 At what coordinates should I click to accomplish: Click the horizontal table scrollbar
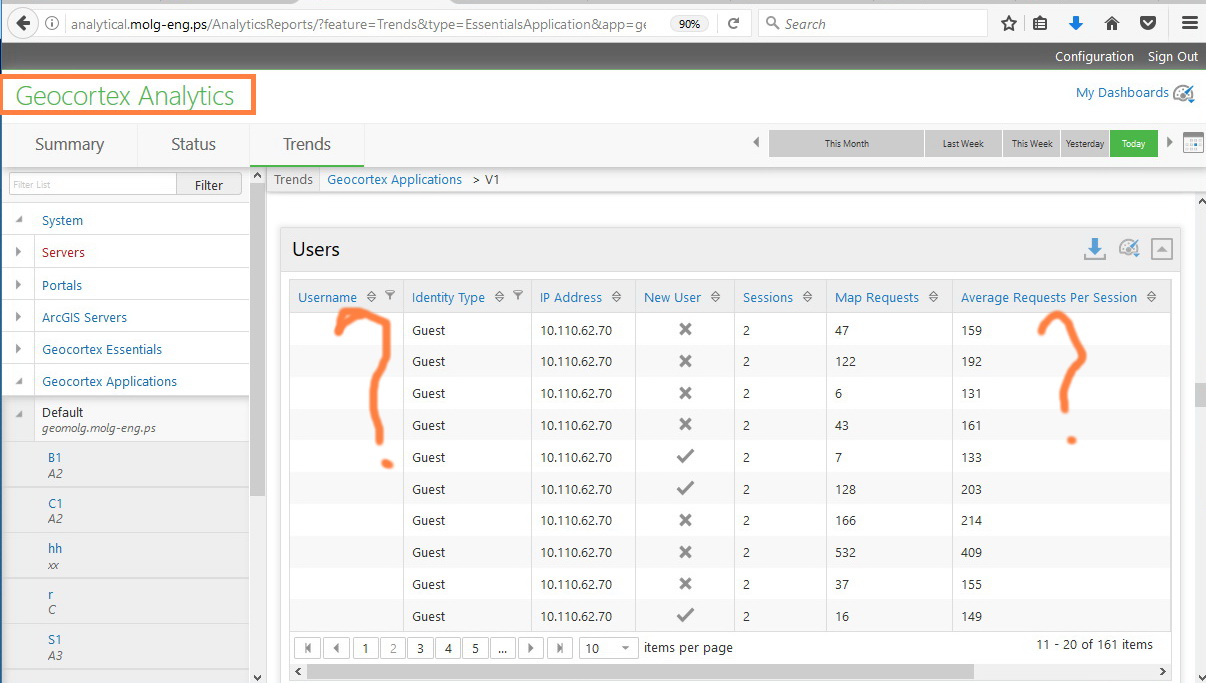[641, 672]
